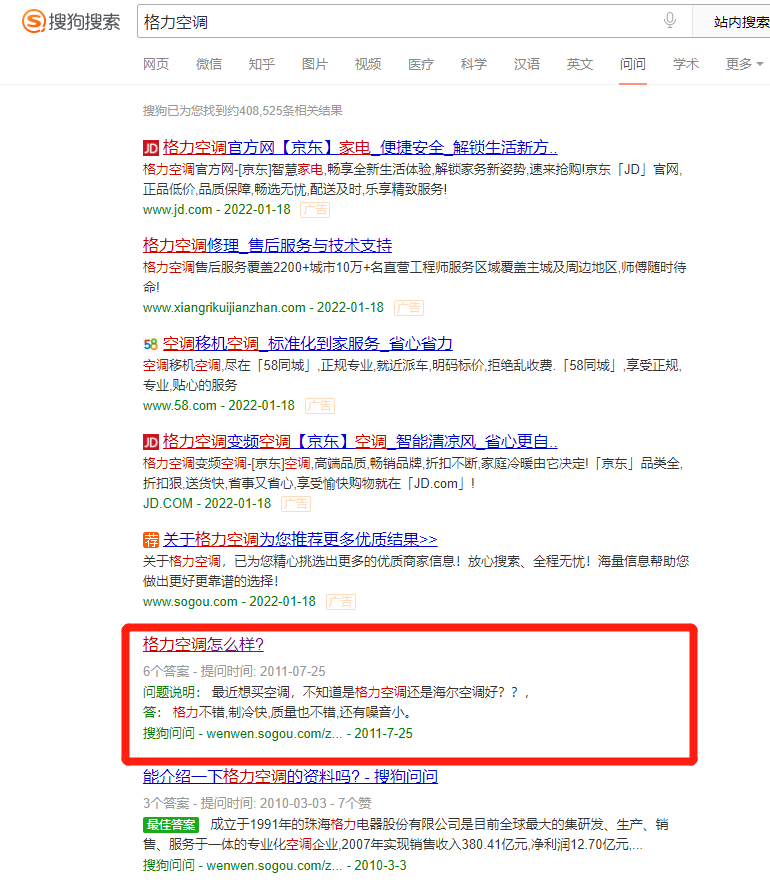Screen dimensions: 770x887
Task: Switch to the 知乎 tab
Action: click(261, 64)
